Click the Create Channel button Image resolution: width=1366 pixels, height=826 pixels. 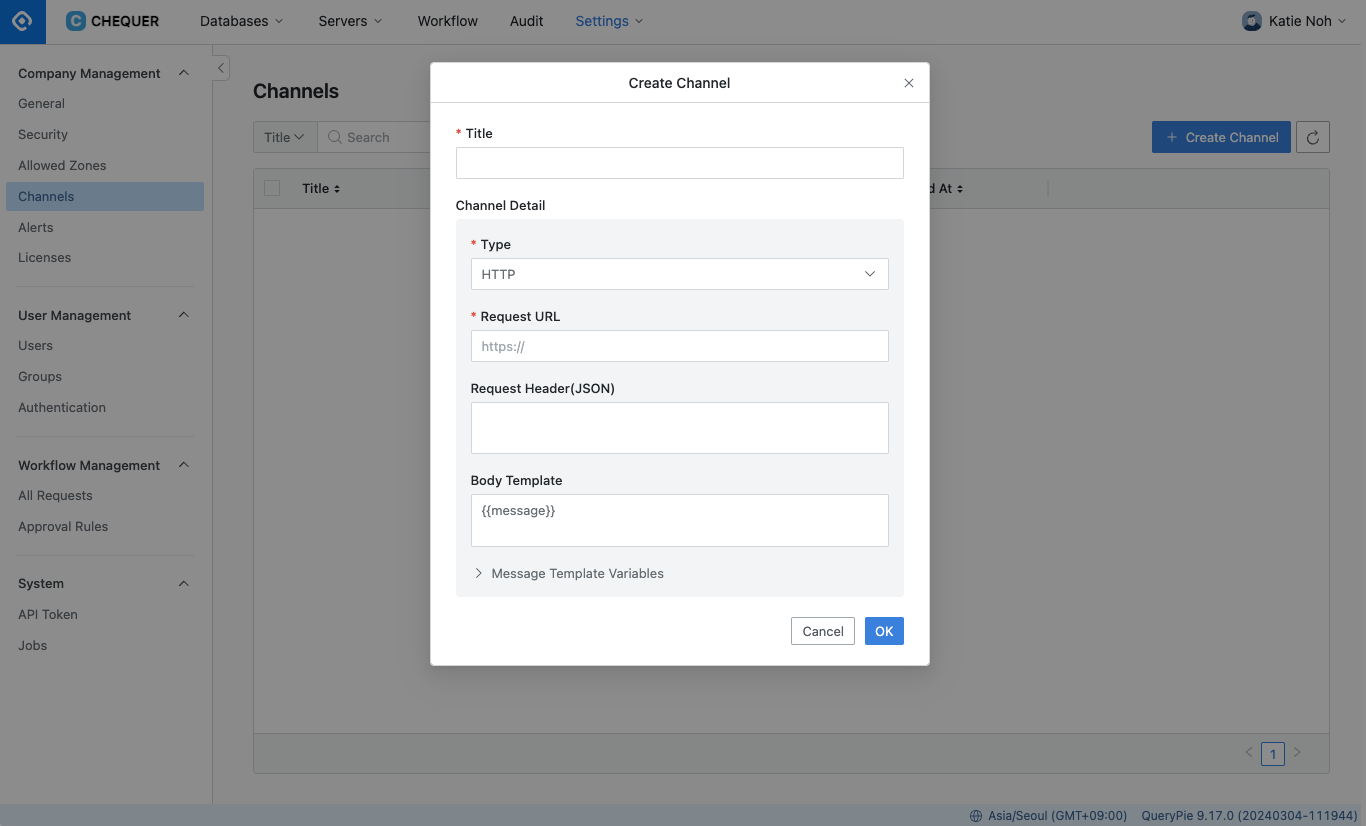1221,137
